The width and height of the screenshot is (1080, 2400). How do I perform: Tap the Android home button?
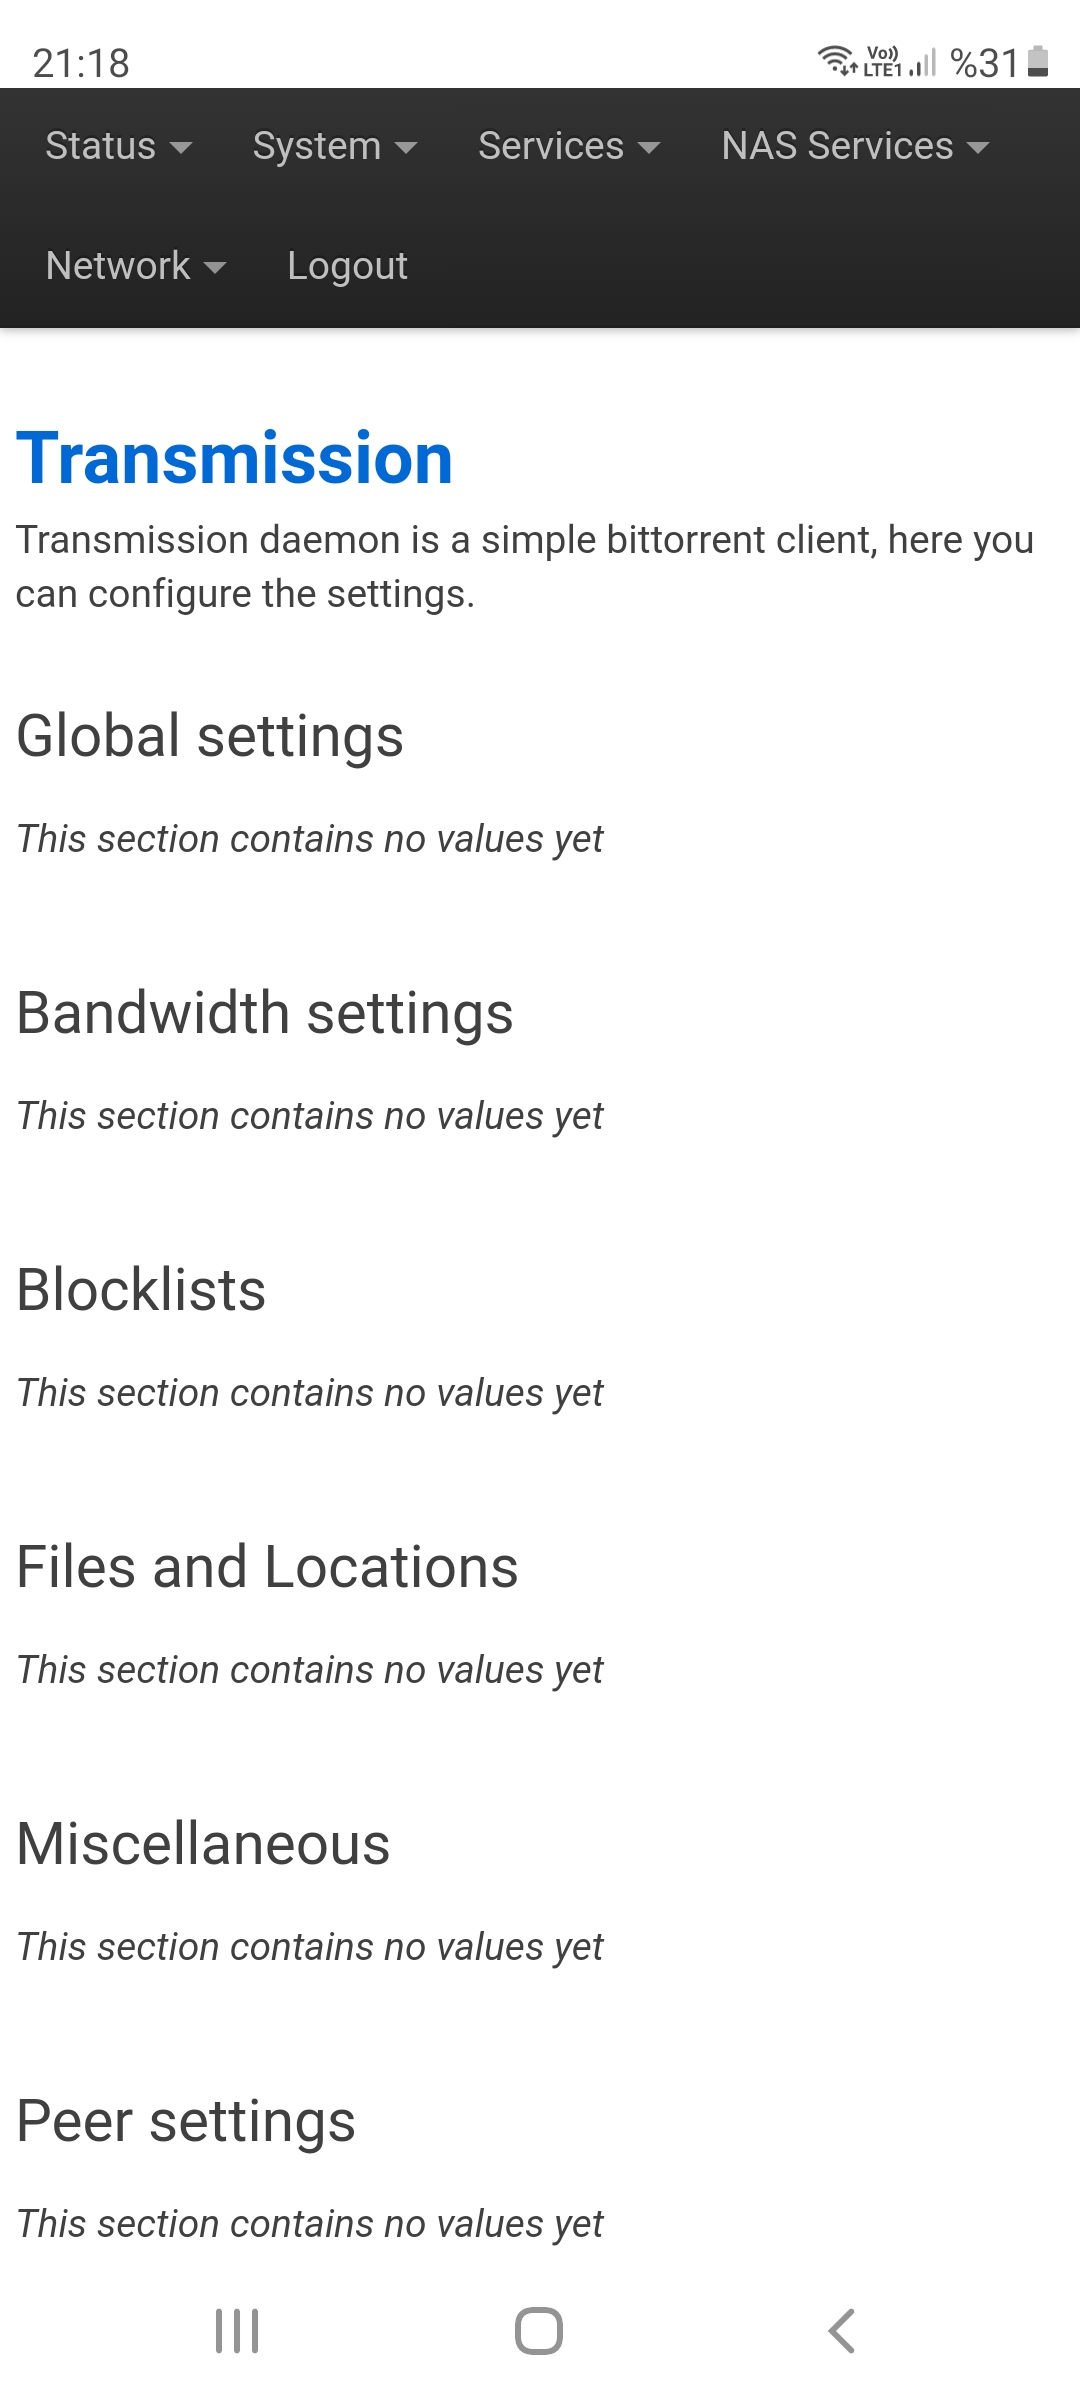click(x=539, y=2331)
